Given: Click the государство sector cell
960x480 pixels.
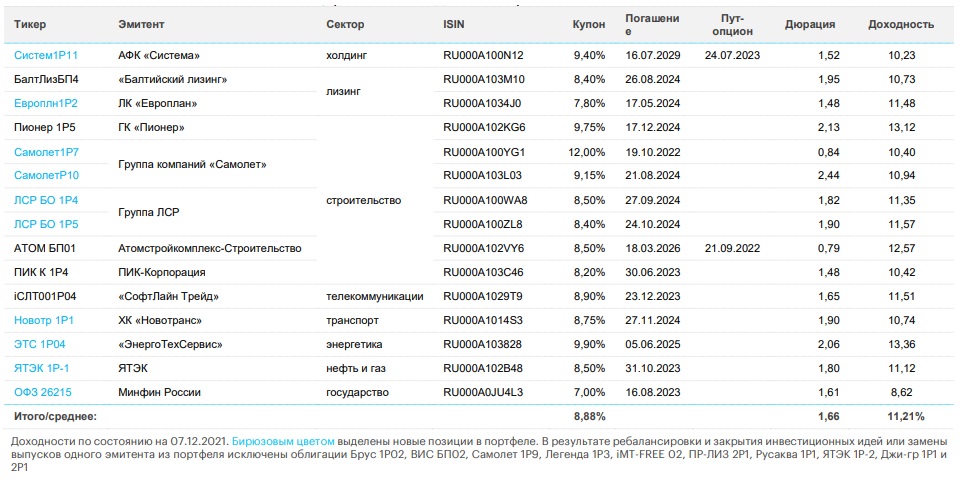Looking at the screenshot, I should [358, 392].
